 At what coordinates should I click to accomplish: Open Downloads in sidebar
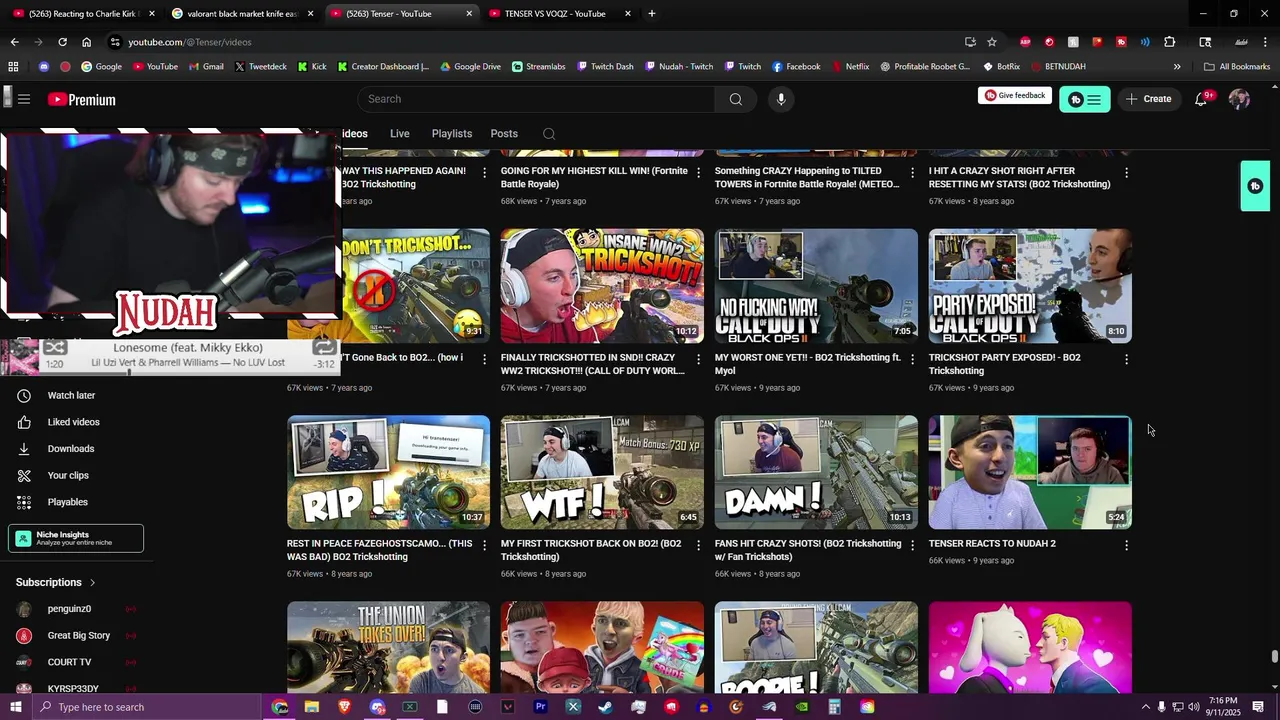(70, 449)
